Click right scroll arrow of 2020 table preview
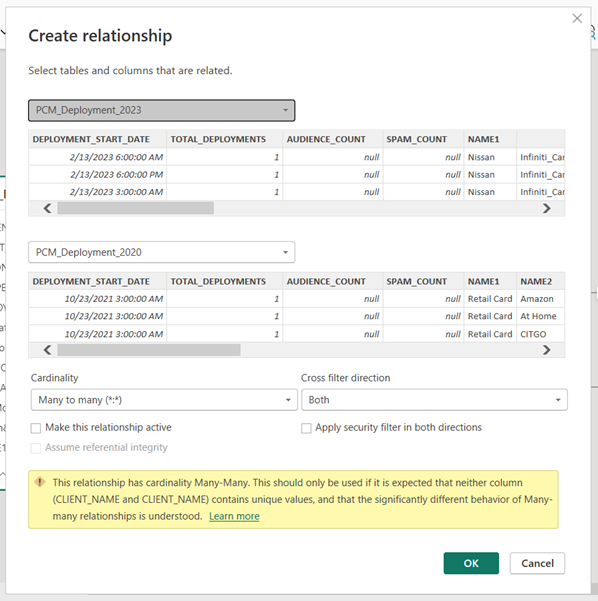The width and height of the screenshot is (598, 601). 547,350
